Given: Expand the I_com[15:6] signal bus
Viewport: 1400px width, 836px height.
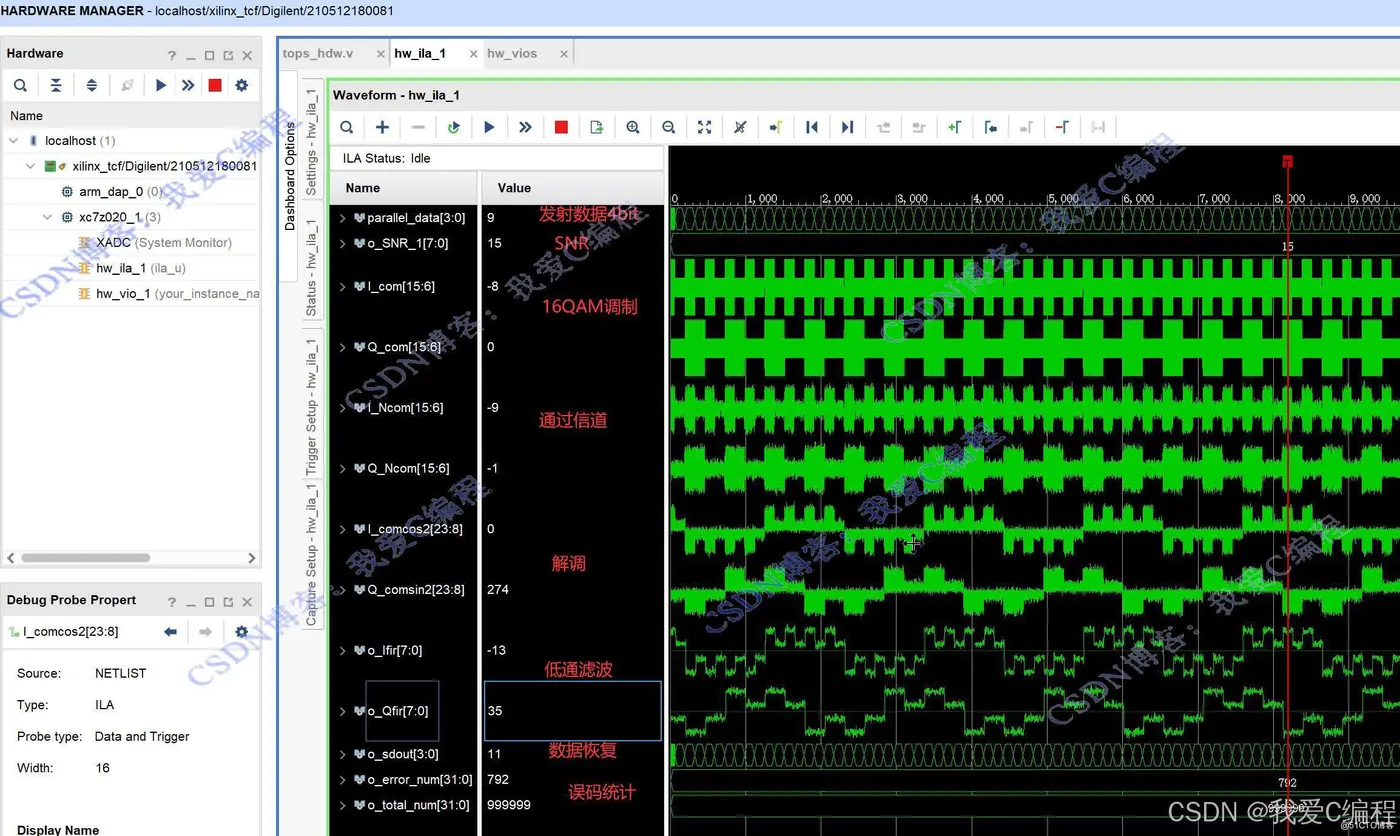Looking at the screenshot, I should coord(343,286).
